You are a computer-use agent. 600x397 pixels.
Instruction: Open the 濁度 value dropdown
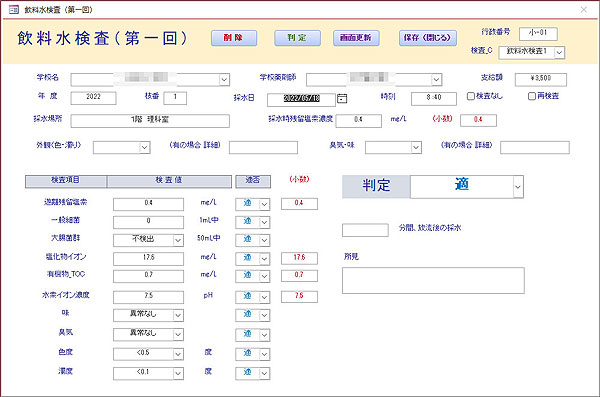pyautogui.click(x=178, y=373)
